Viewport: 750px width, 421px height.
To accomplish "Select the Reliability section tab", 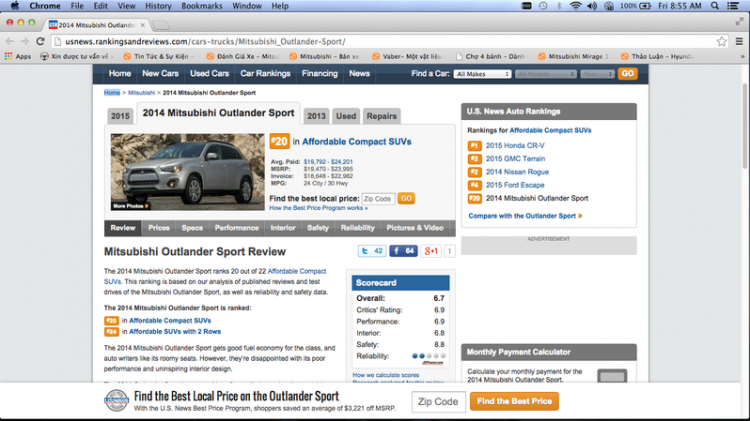I will [357, 228].
